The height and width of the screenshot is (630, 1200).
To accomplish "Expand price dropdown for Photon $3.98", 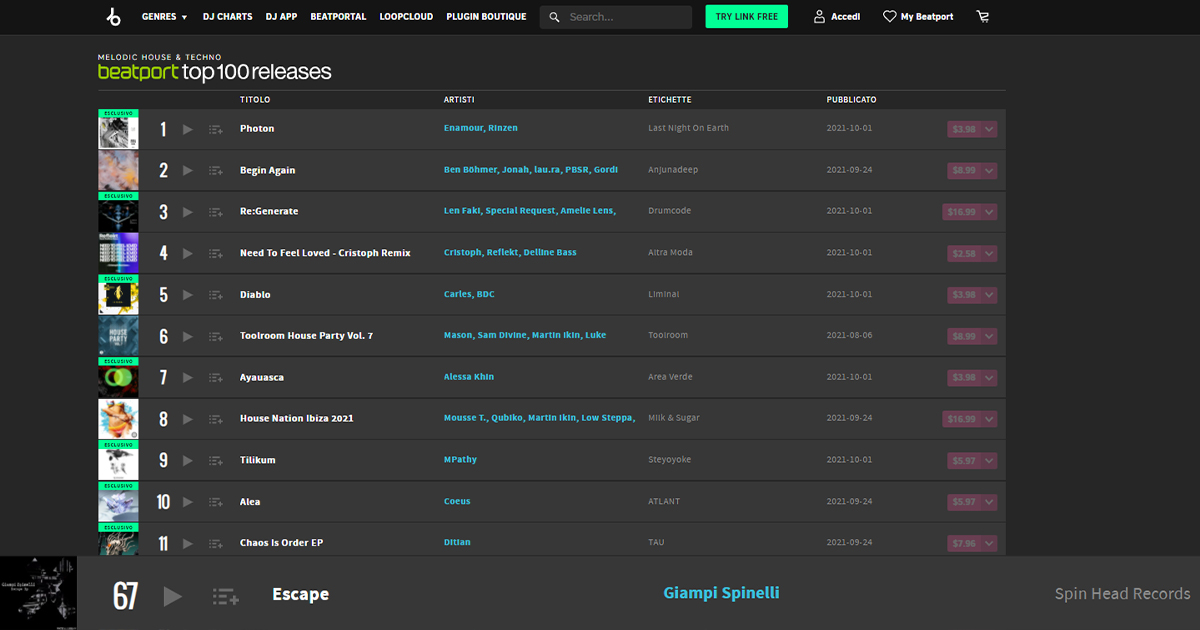I will pyautogui.click(x=989, y=129).
